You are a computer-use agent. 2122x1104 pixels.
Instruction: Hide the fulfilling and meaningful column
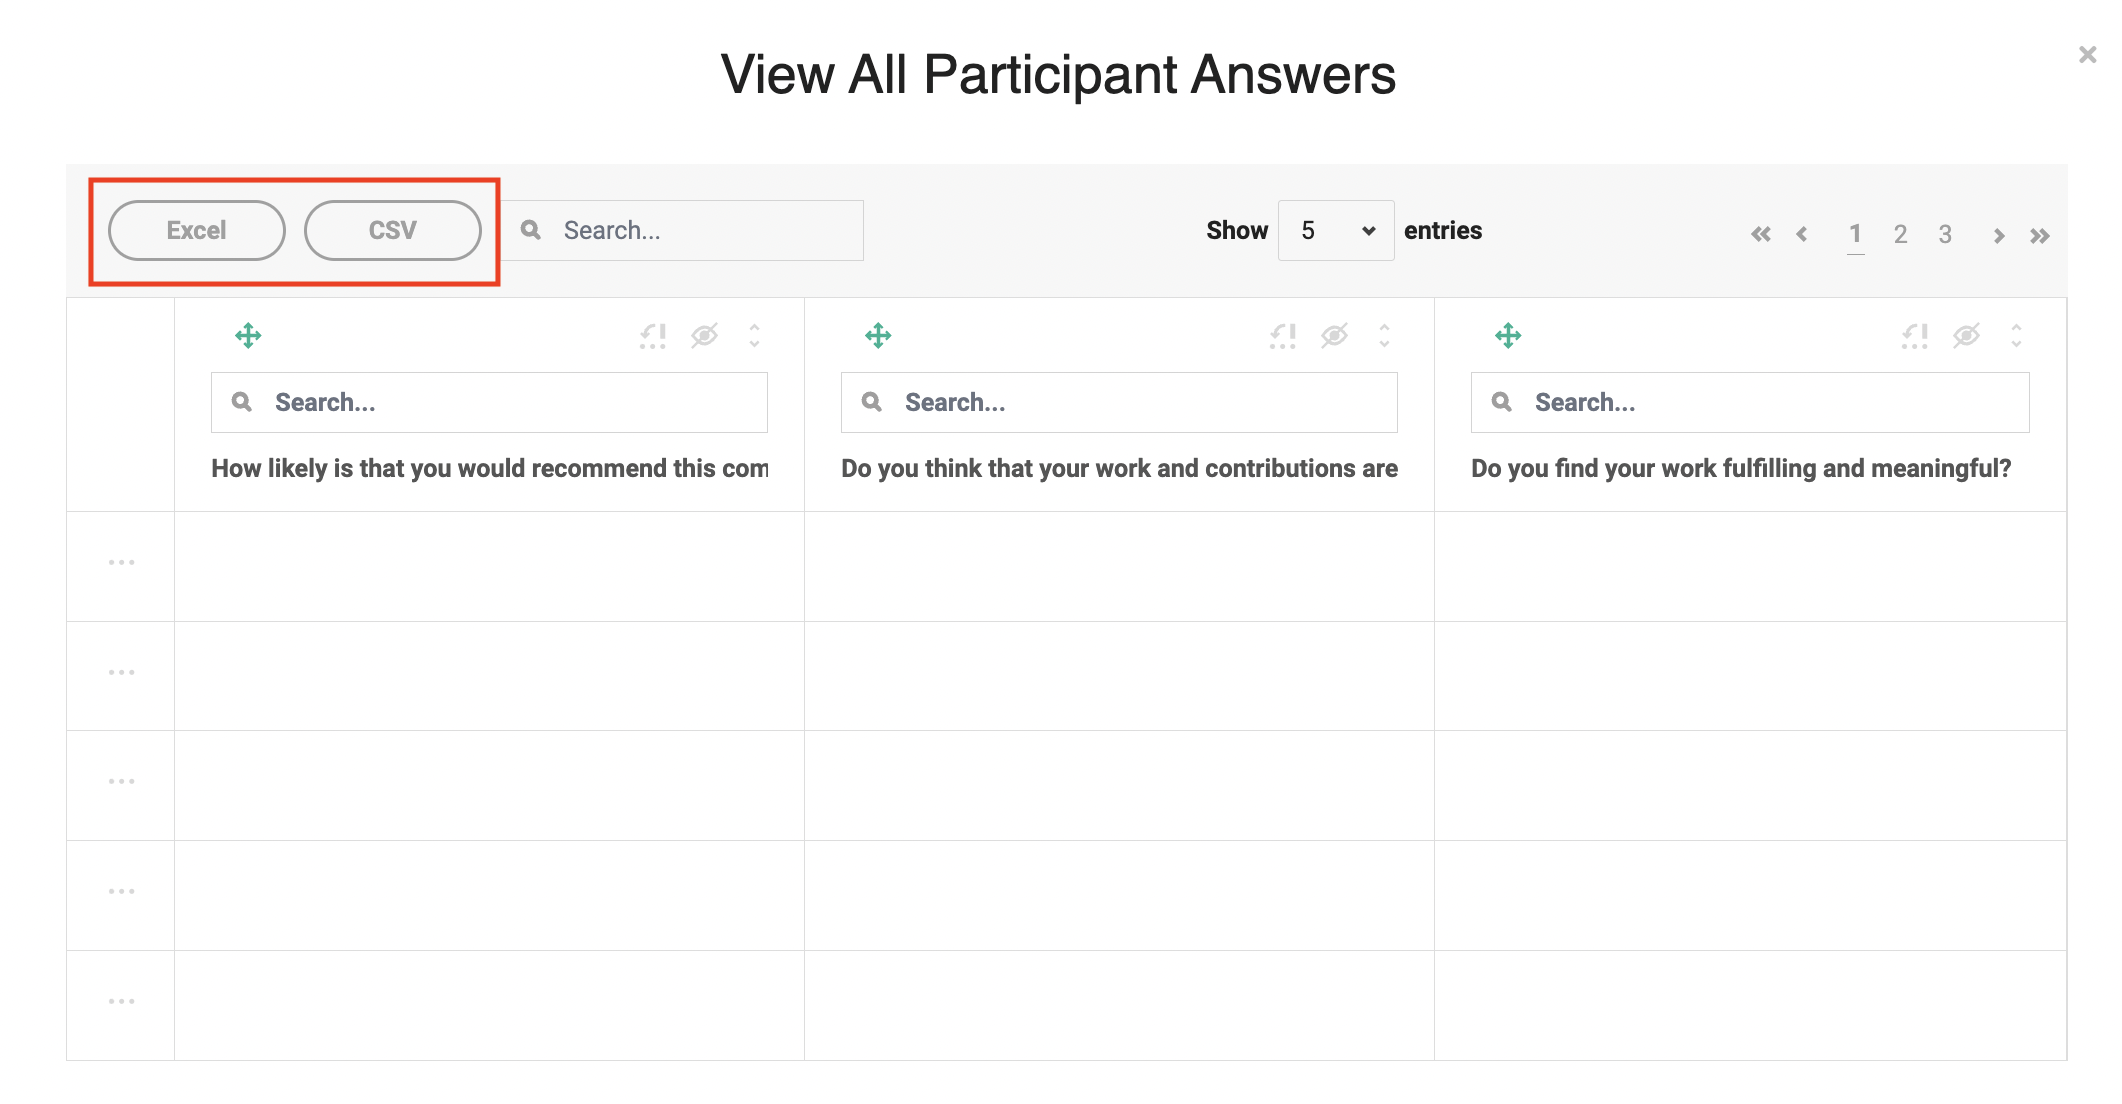point(1967,336)
